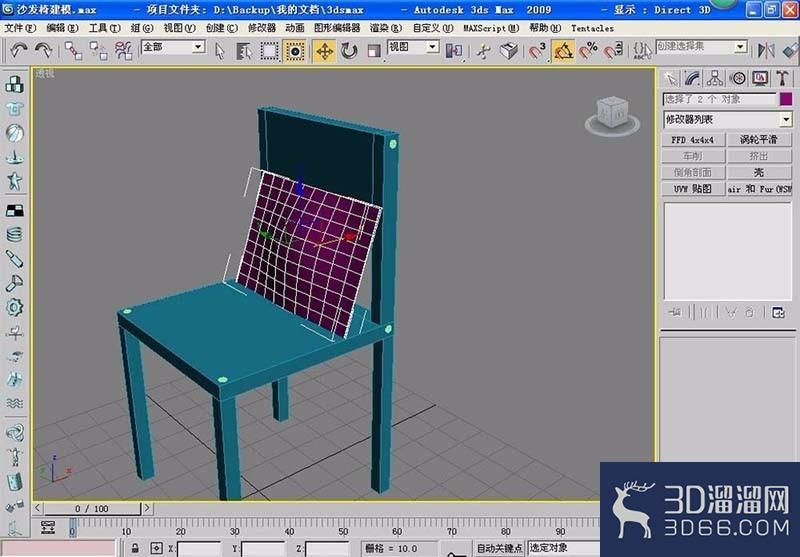Create a reactor Motor (gear icon)

(x=14, y=307)
